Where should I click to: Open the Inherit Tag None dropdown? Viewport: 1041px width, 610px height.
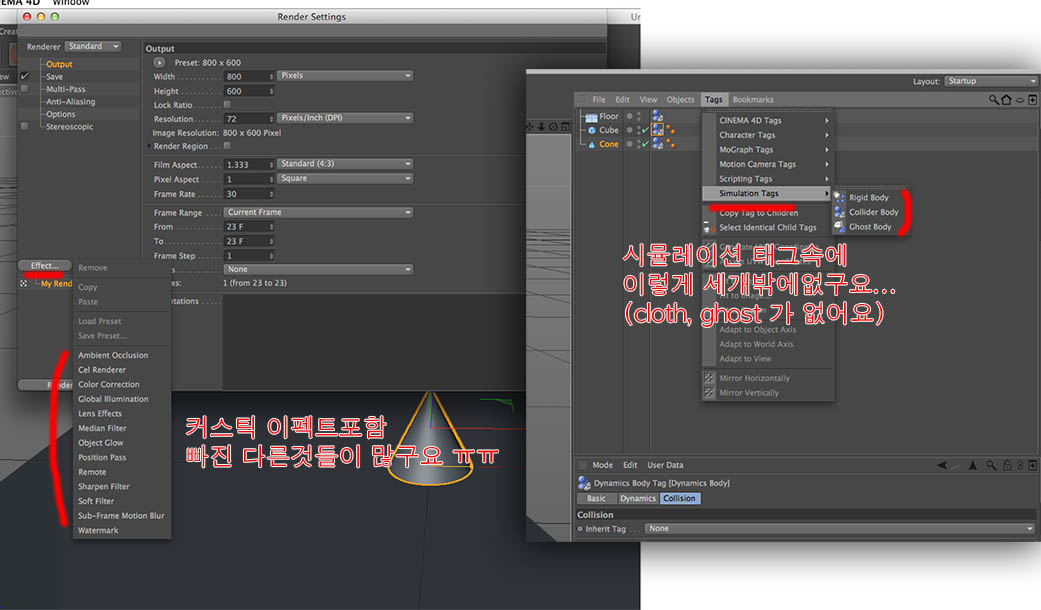coord(840,528)
